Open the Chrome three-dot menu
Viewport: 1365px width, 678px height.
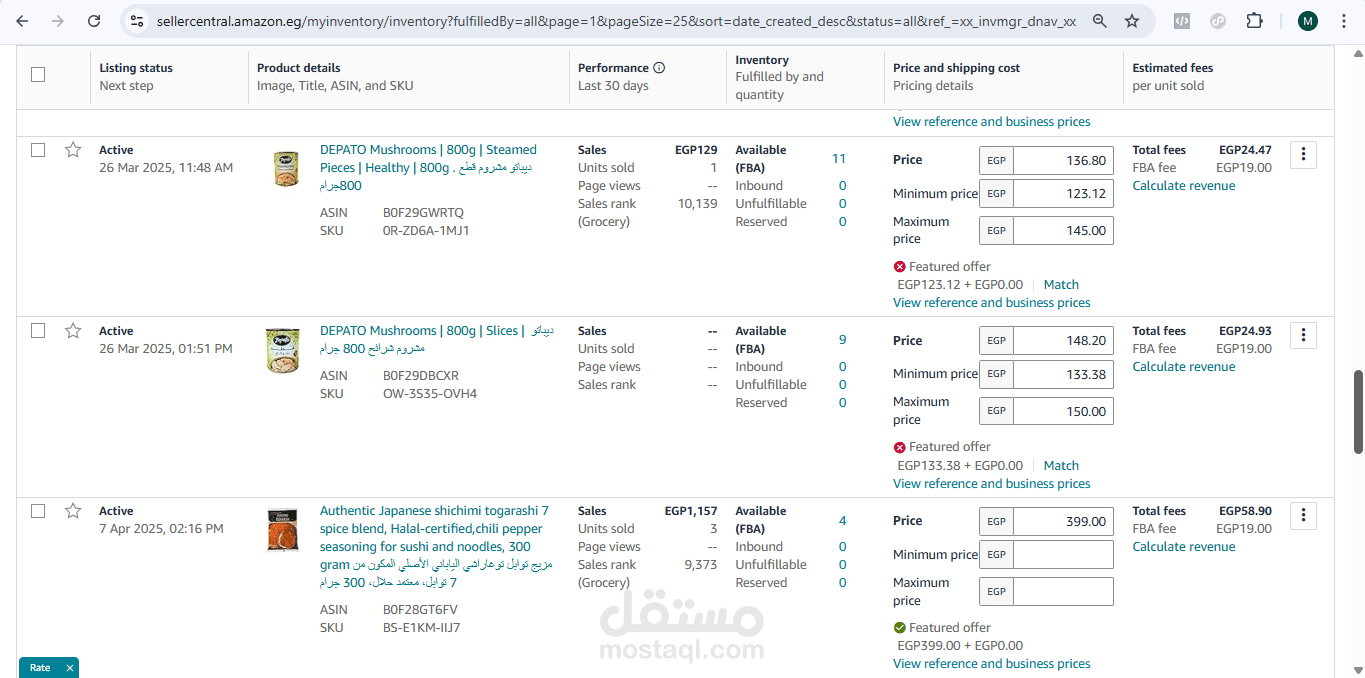(1343, 21)
